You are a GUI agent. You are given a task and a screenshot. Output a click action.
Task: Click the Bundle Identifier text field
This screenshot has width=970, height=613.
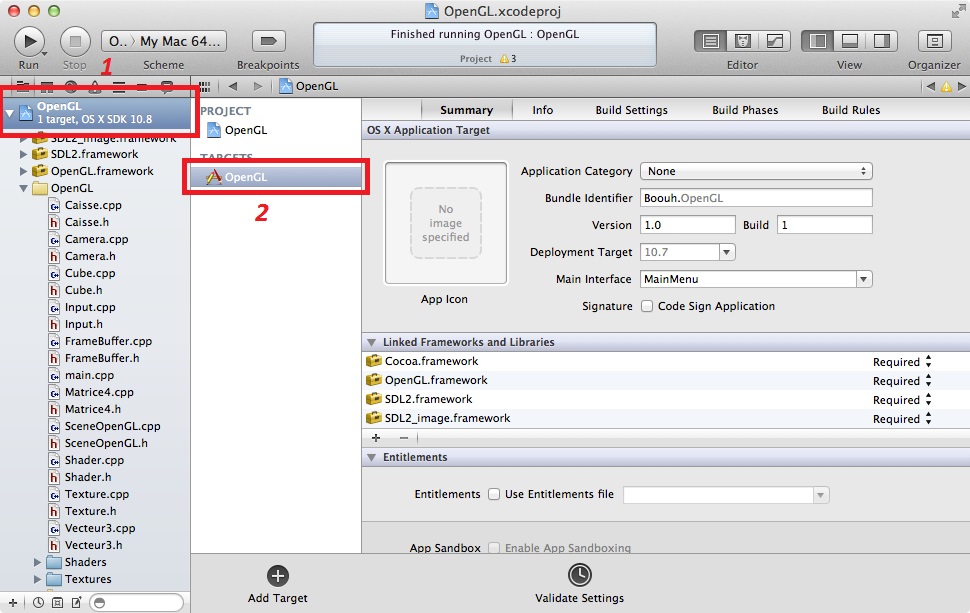(756, 198)
